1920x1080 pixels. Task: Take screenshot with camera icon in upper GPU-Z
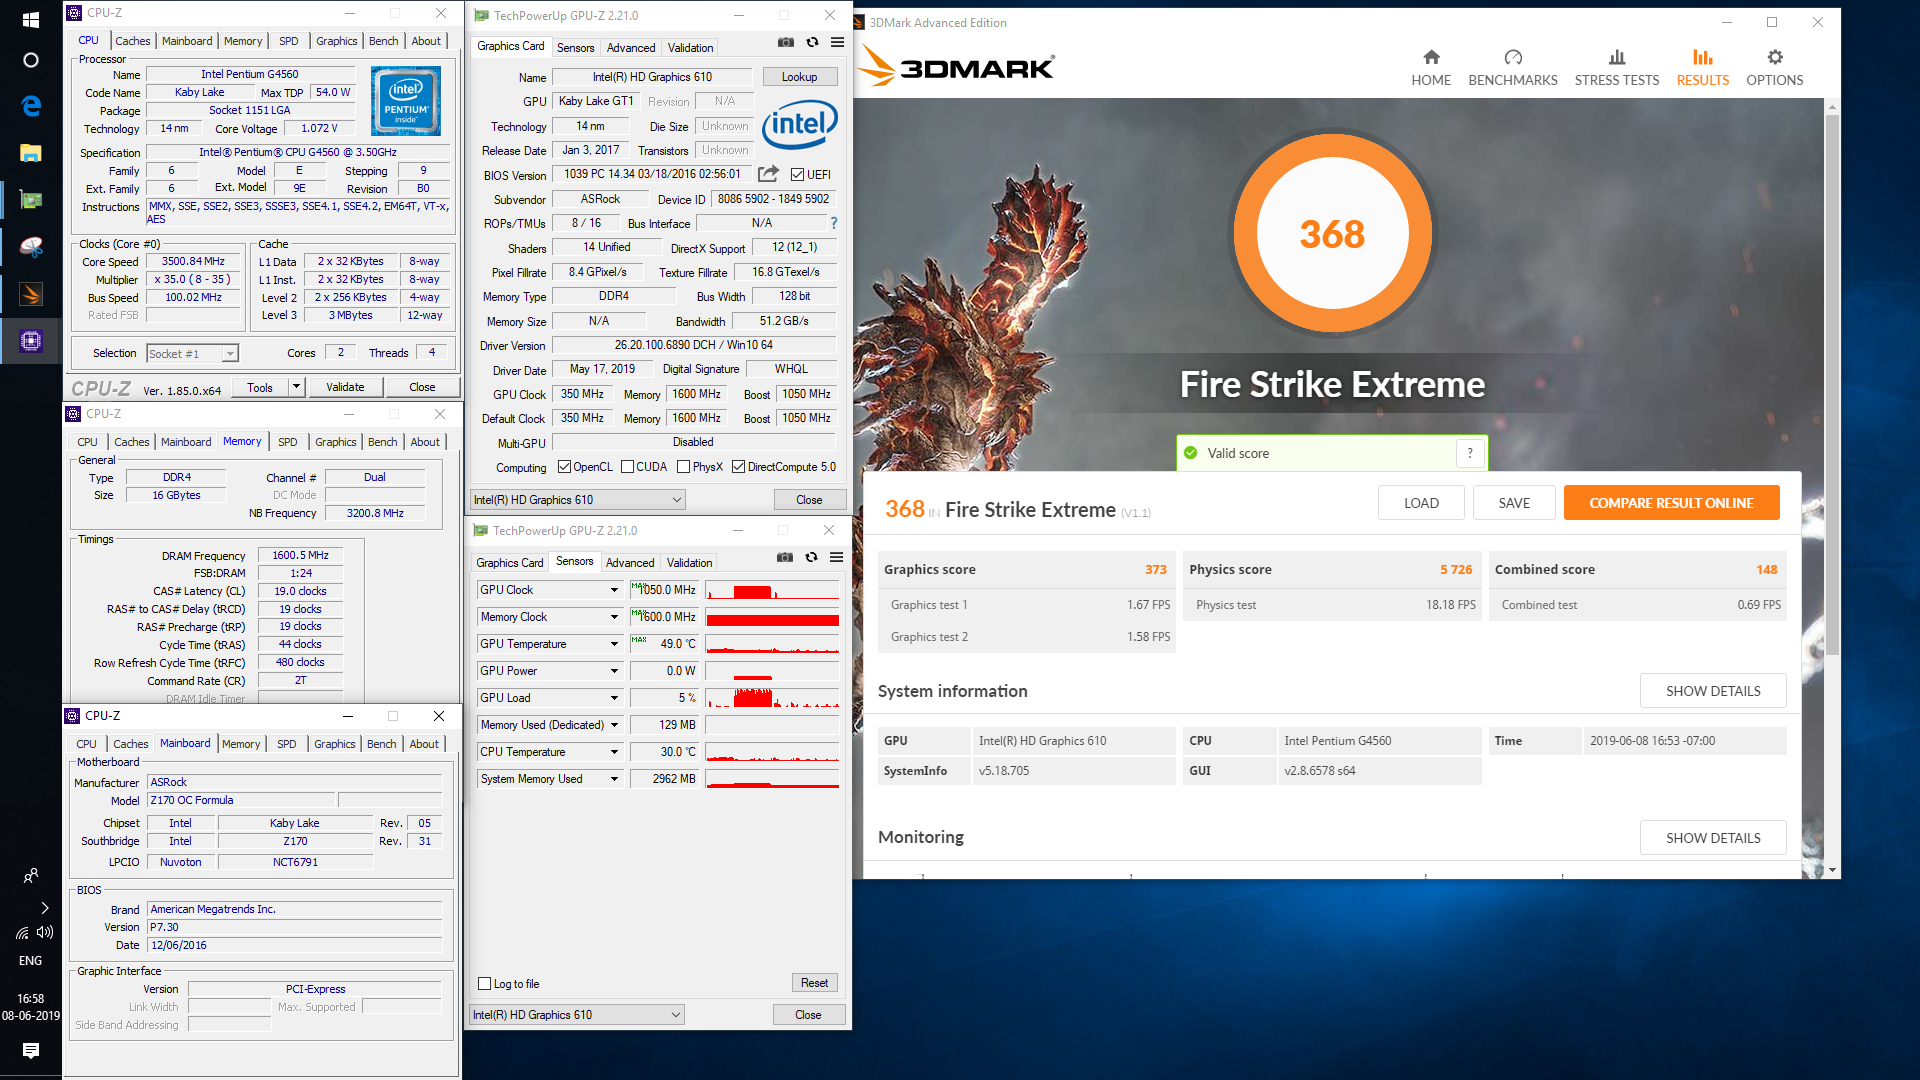[x=786, y=43]
